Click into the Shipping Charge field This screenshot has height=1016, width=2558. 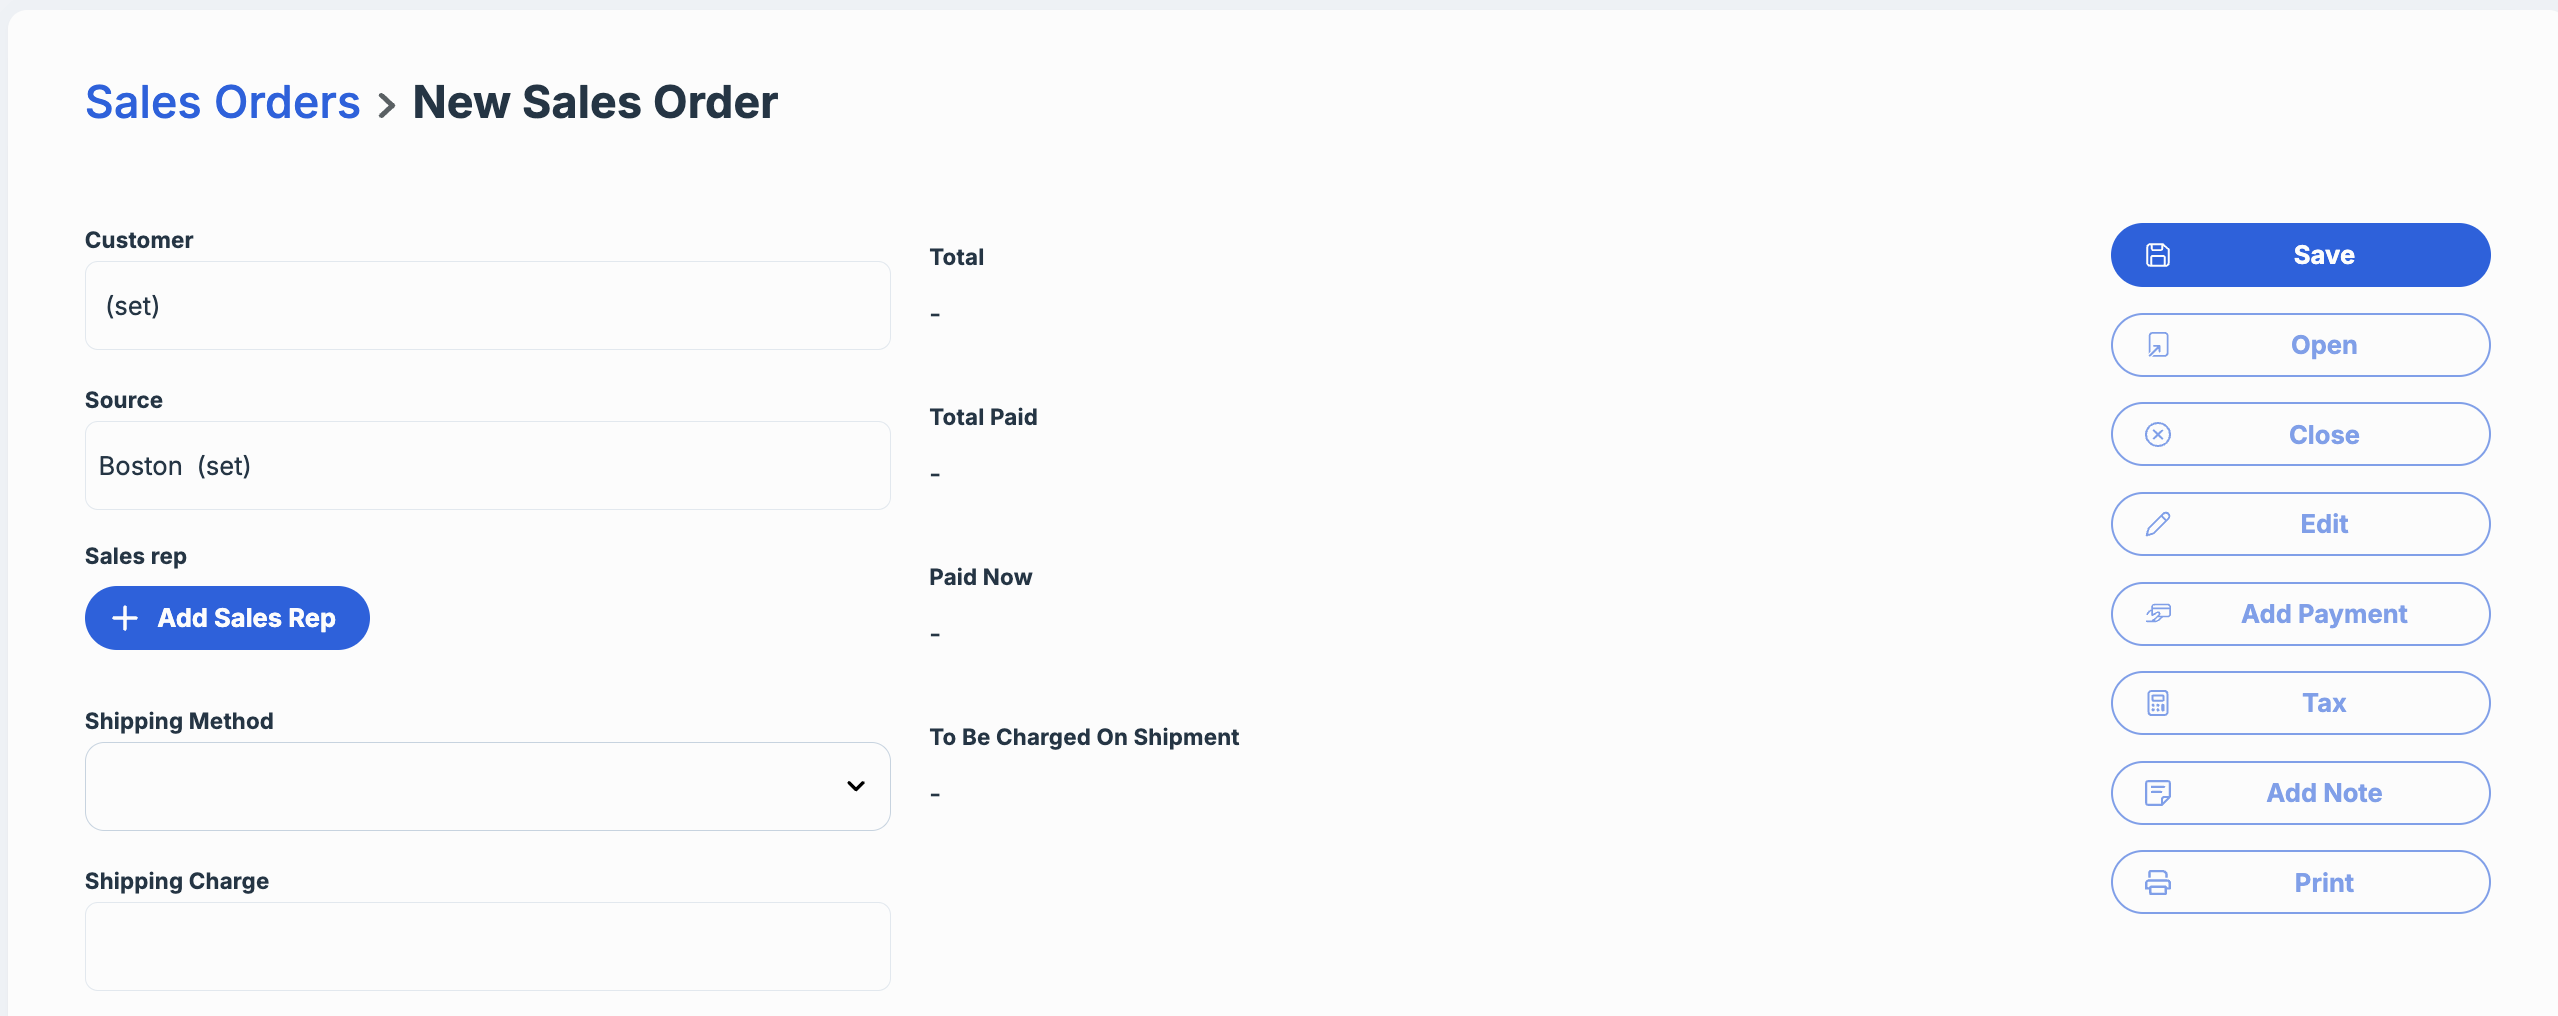[487, 946]
